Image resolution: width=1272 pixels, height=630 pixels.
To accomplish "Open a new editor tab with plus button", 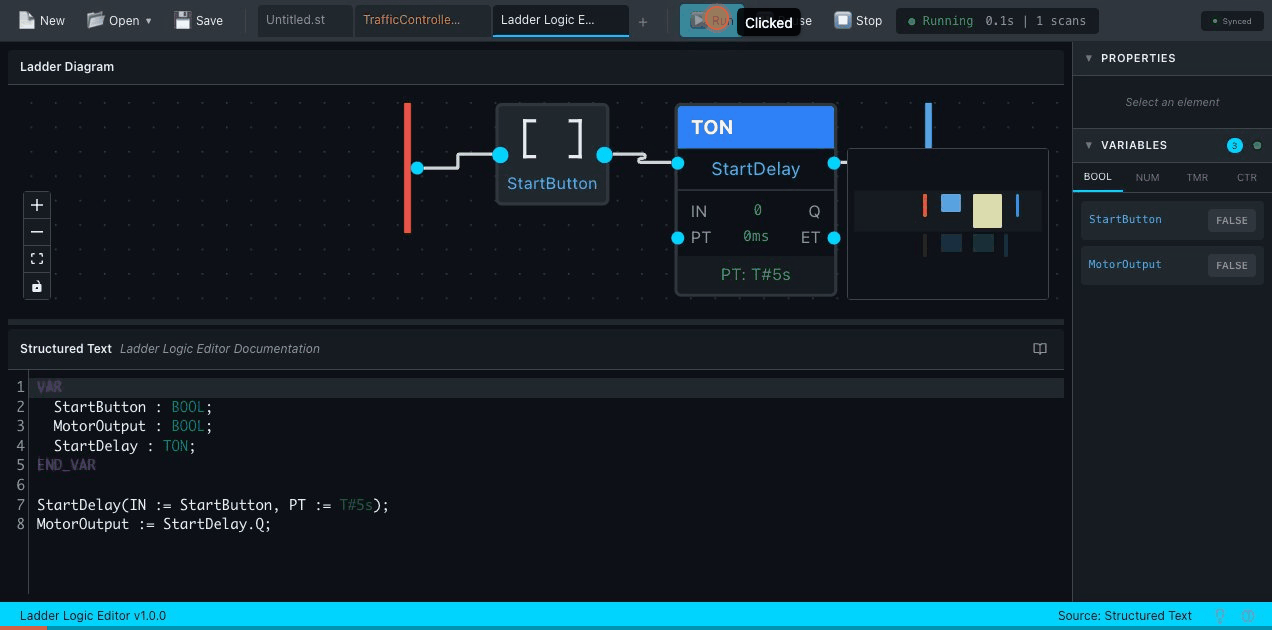I will click(x=643, y=20).
